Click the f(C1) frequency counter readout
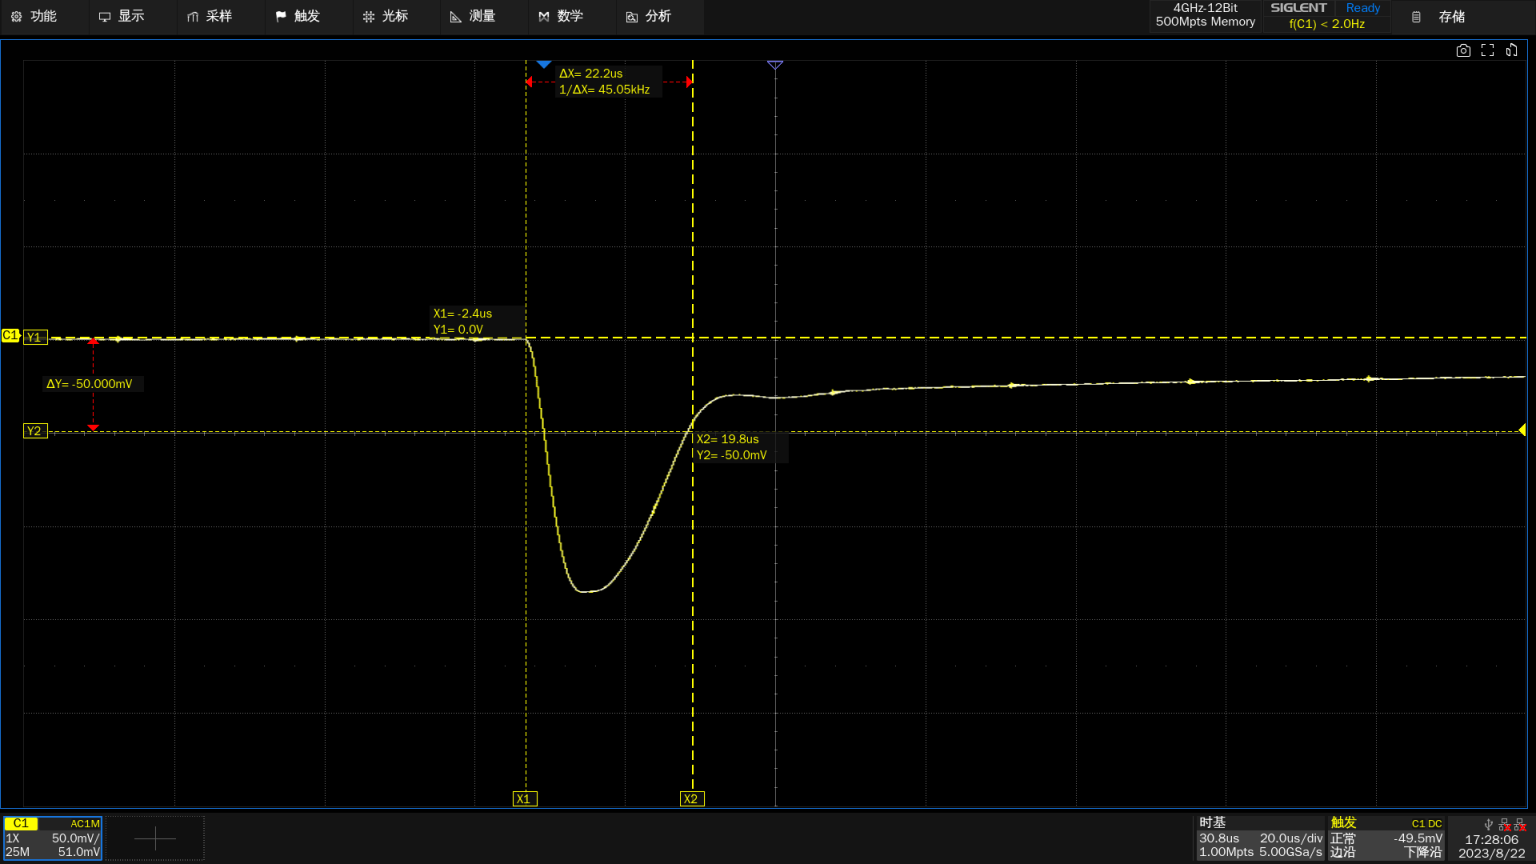Image resolution: width=1536 pixels, height=864 pixels. (x=1326, y=24)
